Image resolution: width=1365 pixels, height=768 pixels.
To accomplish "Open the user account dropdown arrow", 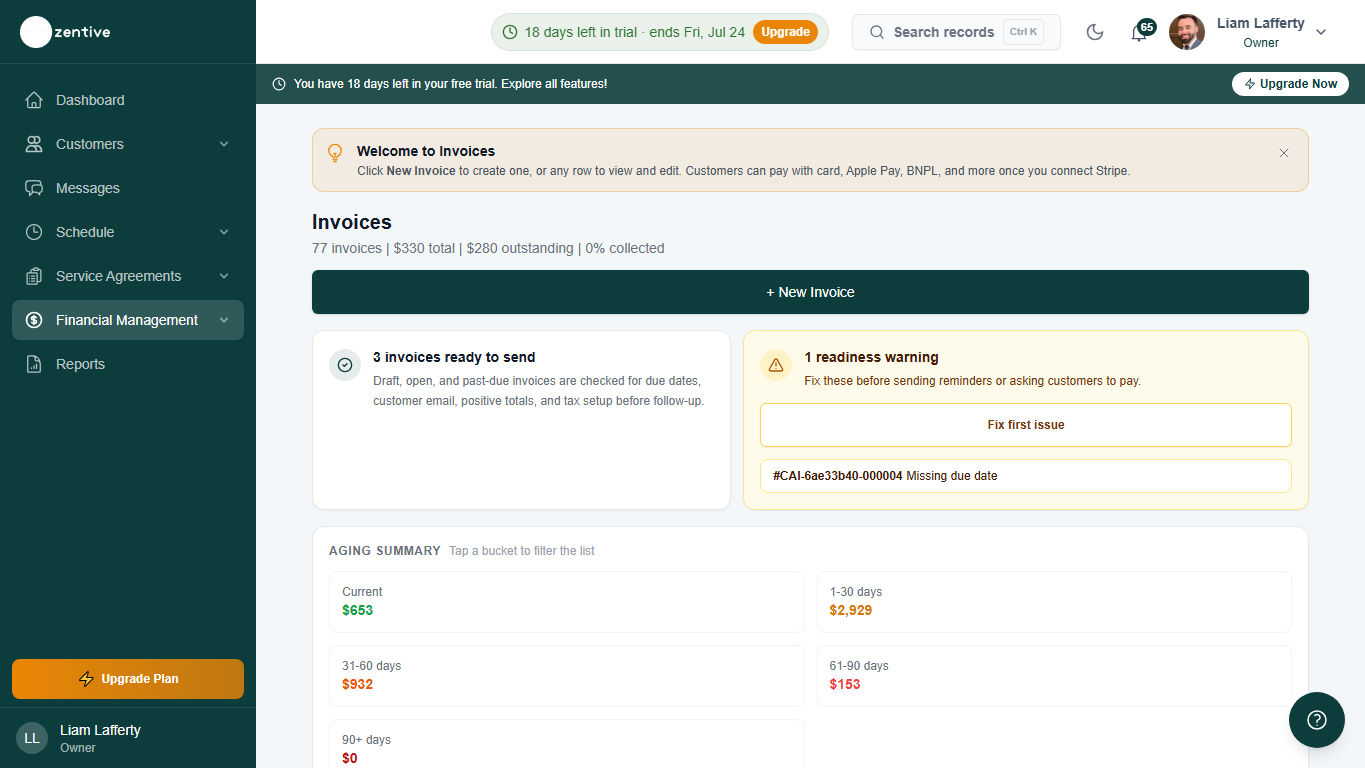I will tap(1321, 32).
